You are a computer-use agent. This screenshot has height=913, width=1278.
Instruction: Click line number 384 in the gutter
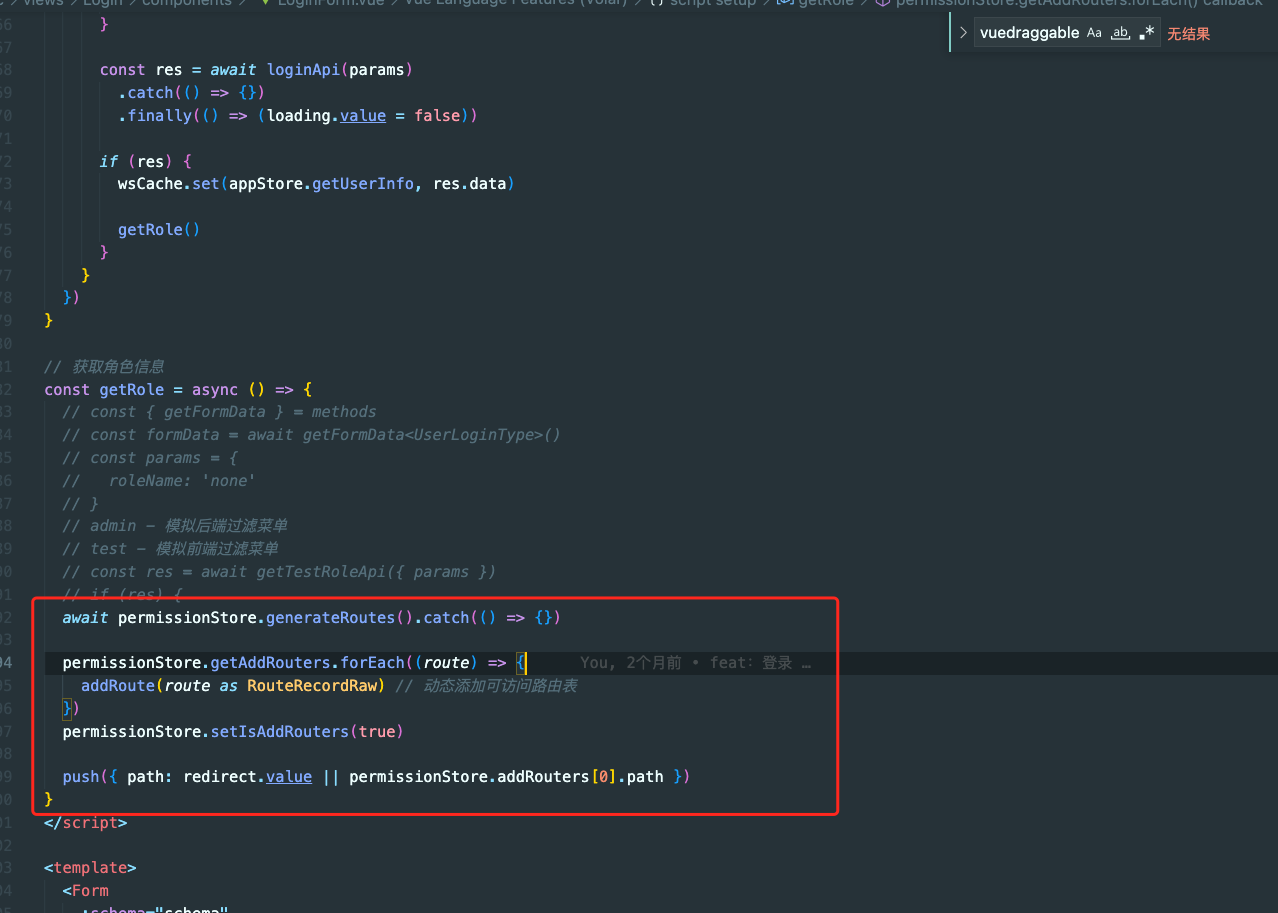point(10,434)
